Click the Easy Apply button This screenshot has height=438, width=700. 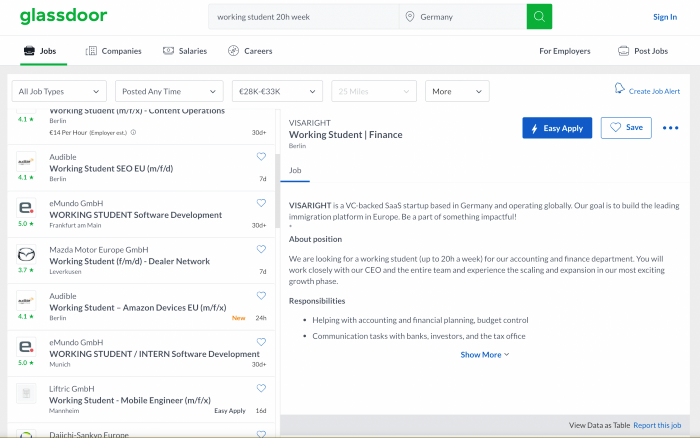[557, 128]
